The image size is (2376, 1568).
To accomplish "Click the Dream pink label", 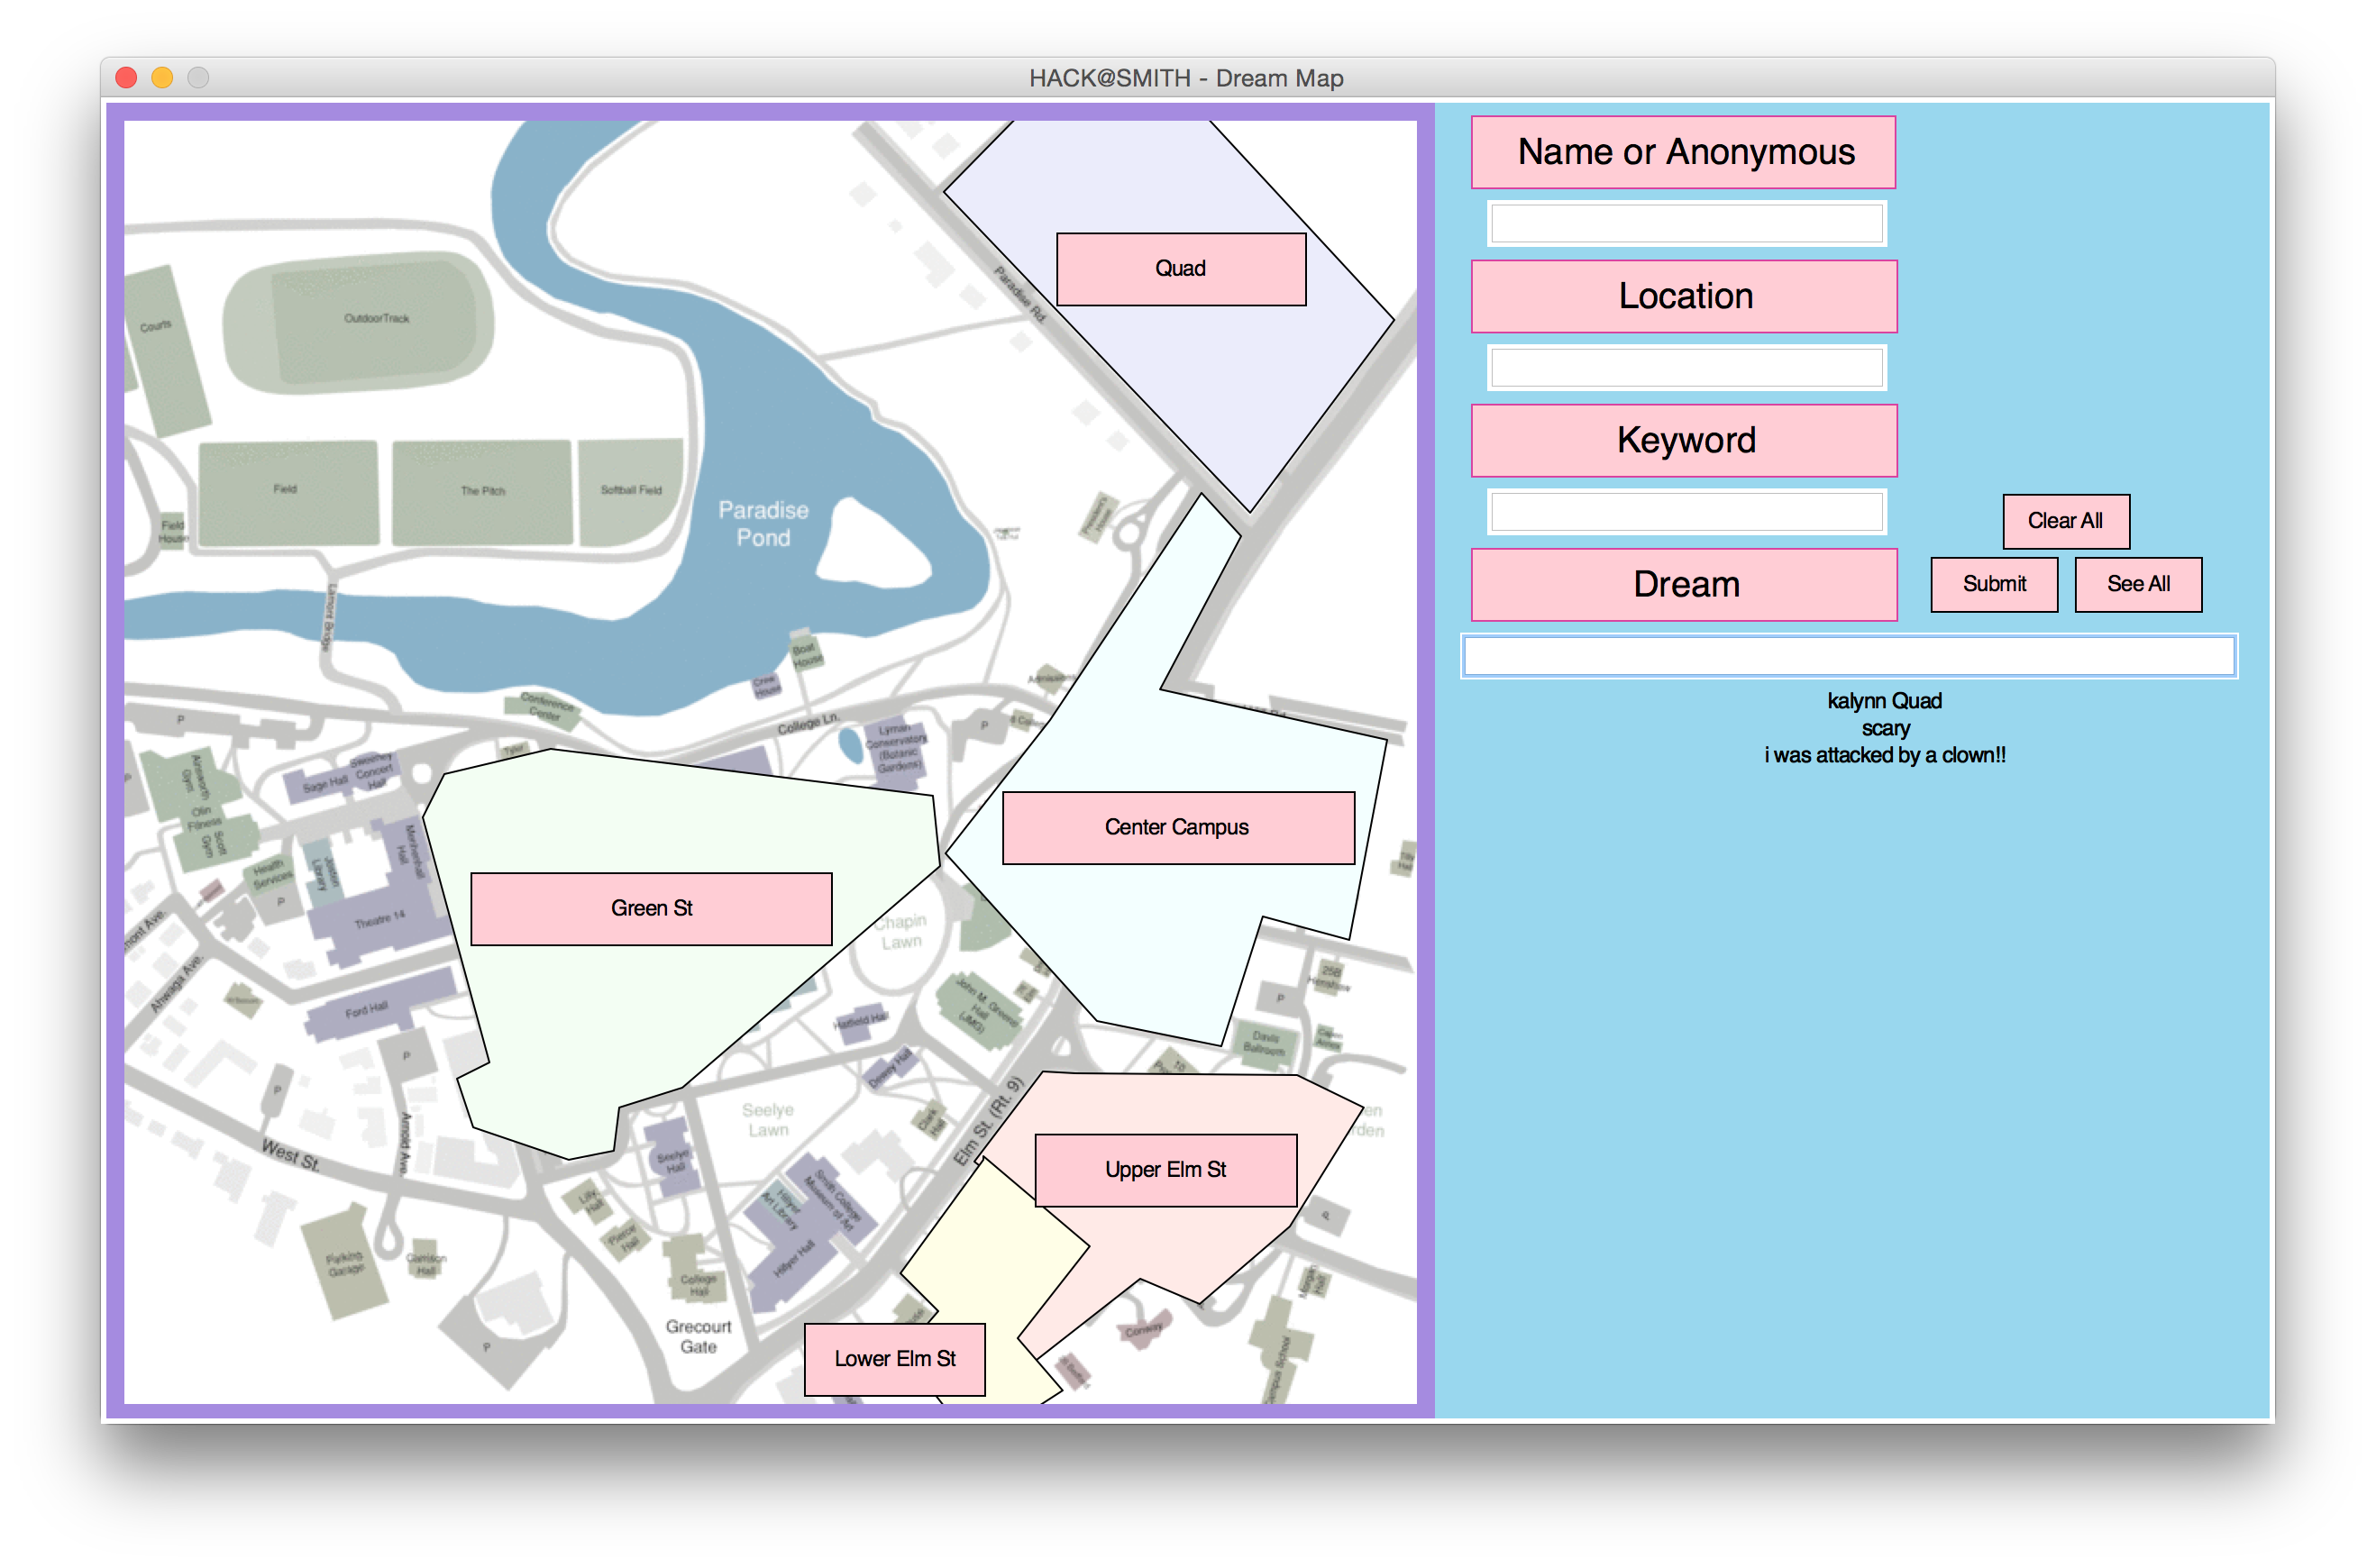I will pos(1683,584).
